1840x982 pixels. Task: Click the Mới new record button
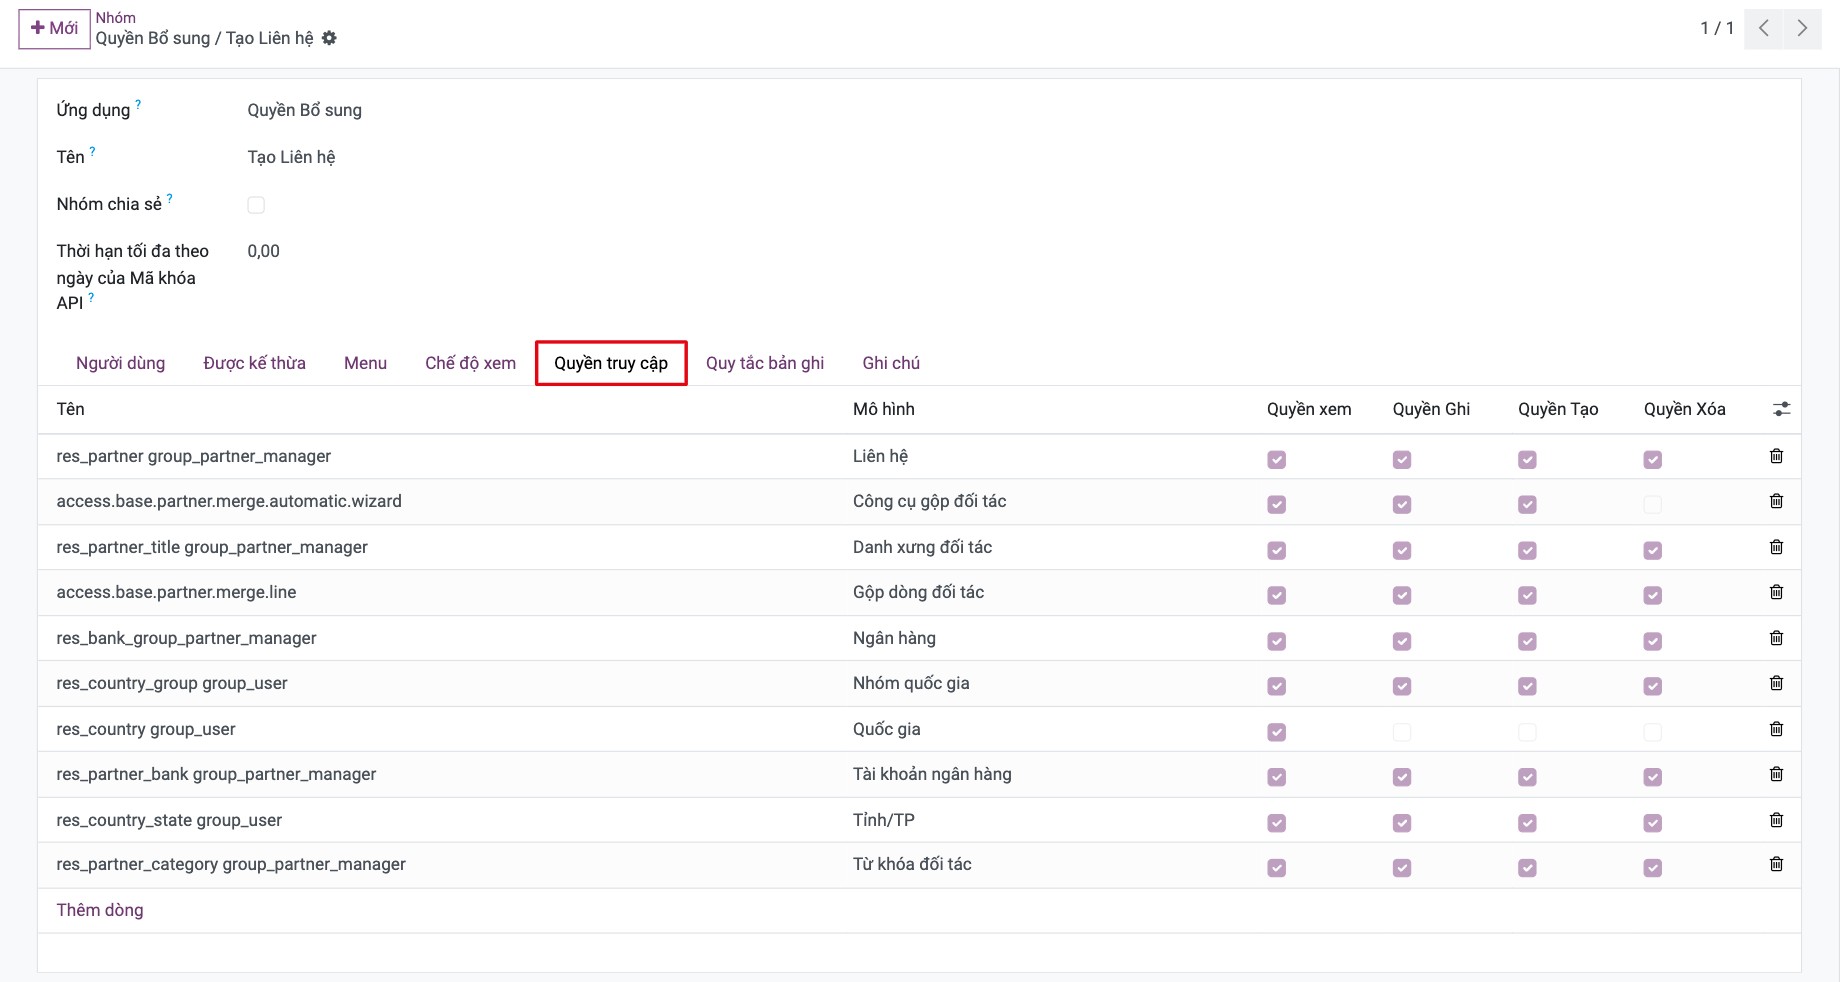(x=54, y=28)
